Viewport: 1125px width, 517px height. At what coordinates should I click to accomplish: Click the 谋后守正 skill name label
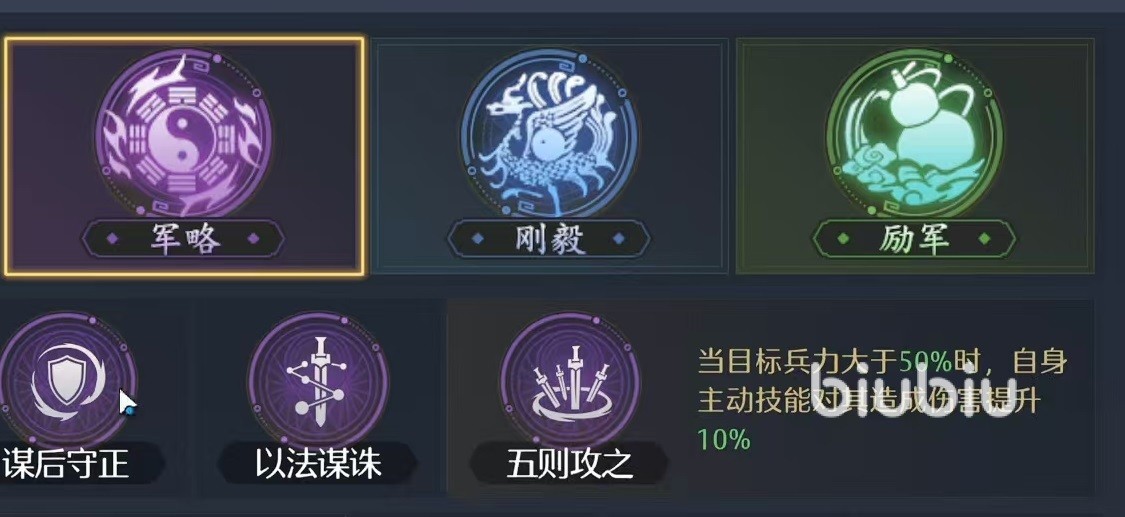66,465
